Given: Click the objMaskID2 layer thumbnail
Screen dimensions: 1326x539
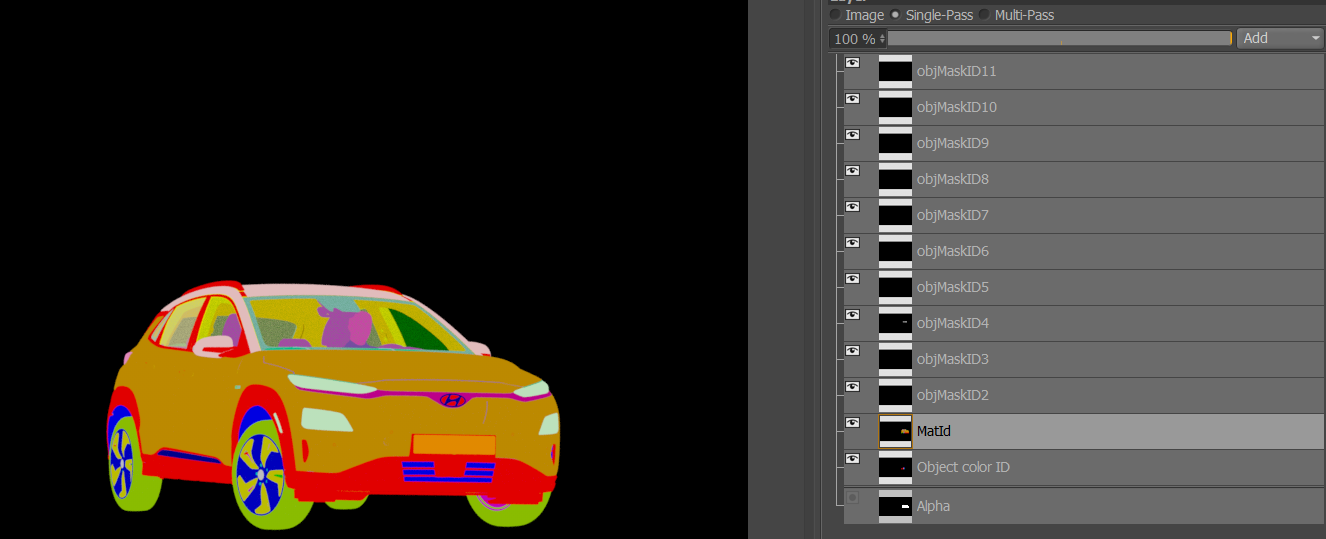Looking at the screenshot, I should [896, 395].
